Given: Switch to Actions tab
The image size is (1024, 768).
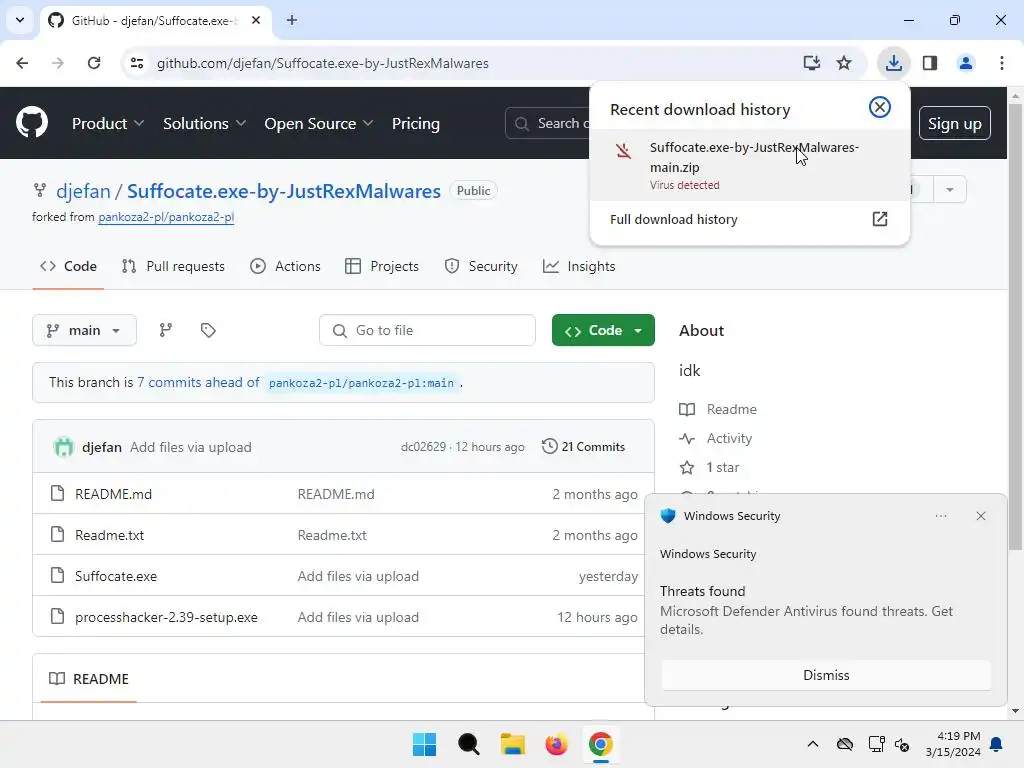Looking at the screenshot, I should click(x=285, y=266).
